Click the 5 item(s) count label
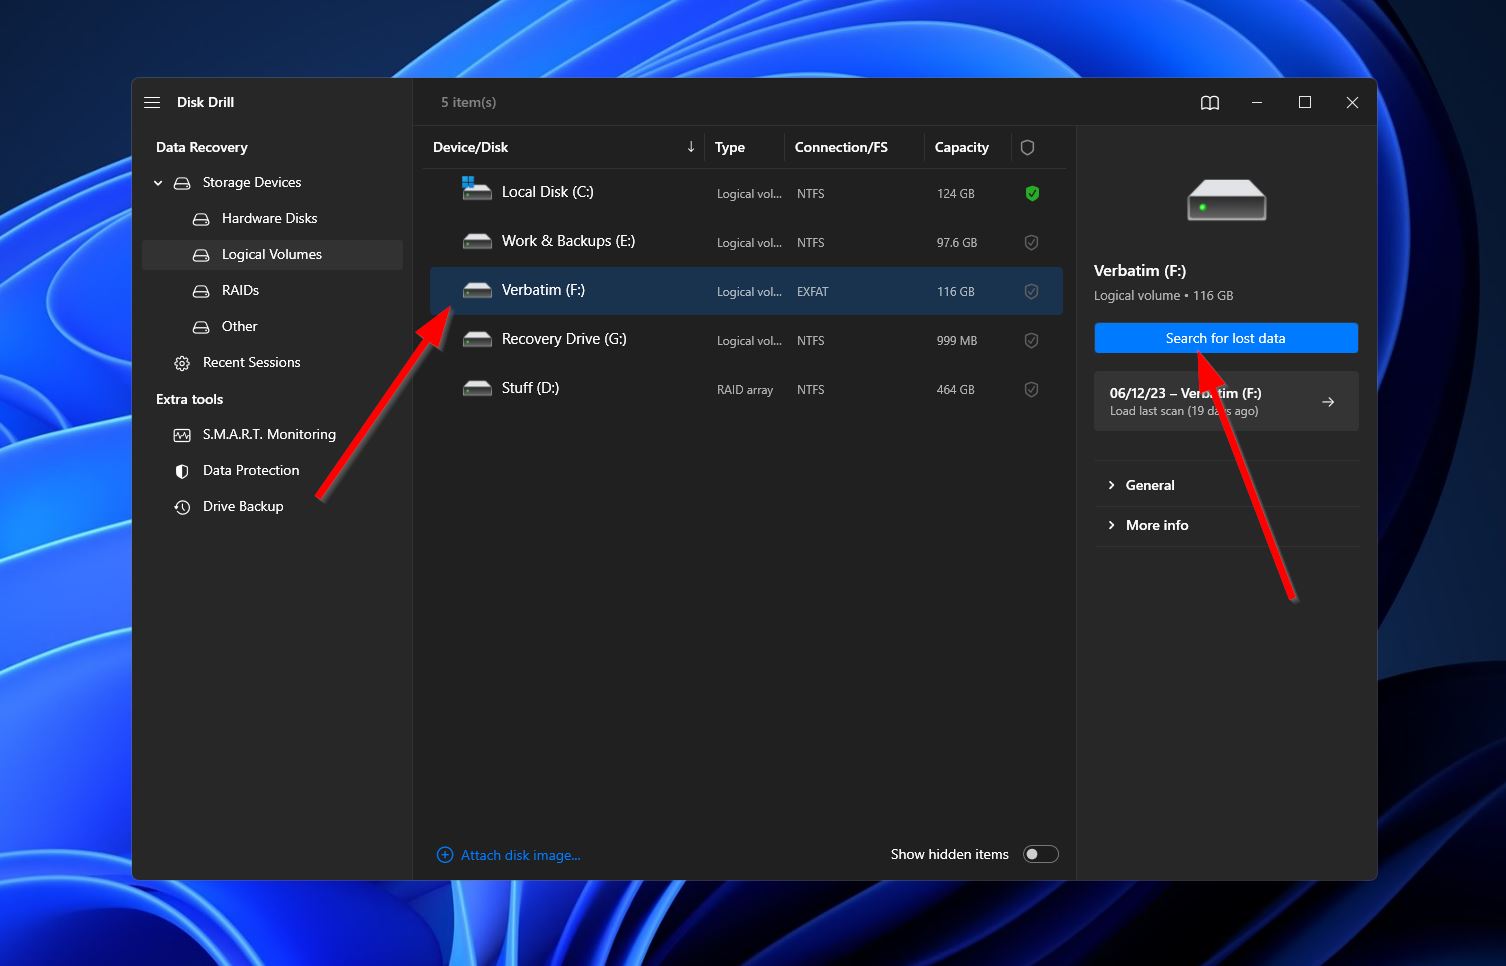The height and width of the screenshot is (966, 1506). pos(469,102)
